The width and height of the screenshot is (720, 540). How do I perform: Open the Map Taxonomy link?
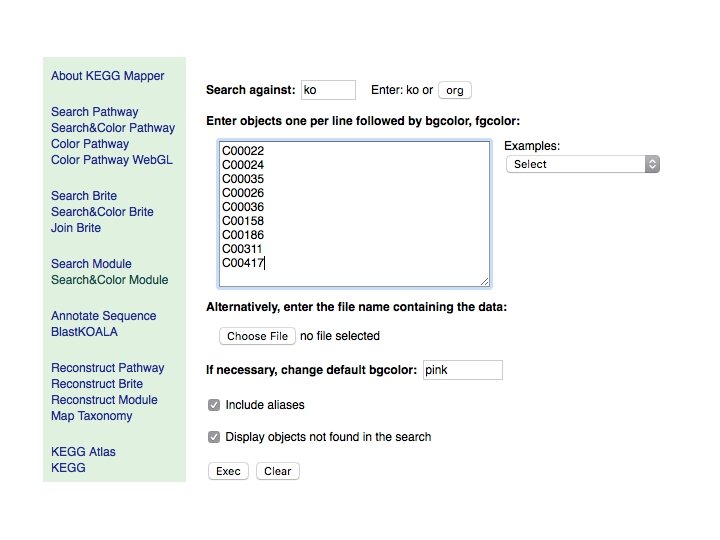(x=92, y=416)
